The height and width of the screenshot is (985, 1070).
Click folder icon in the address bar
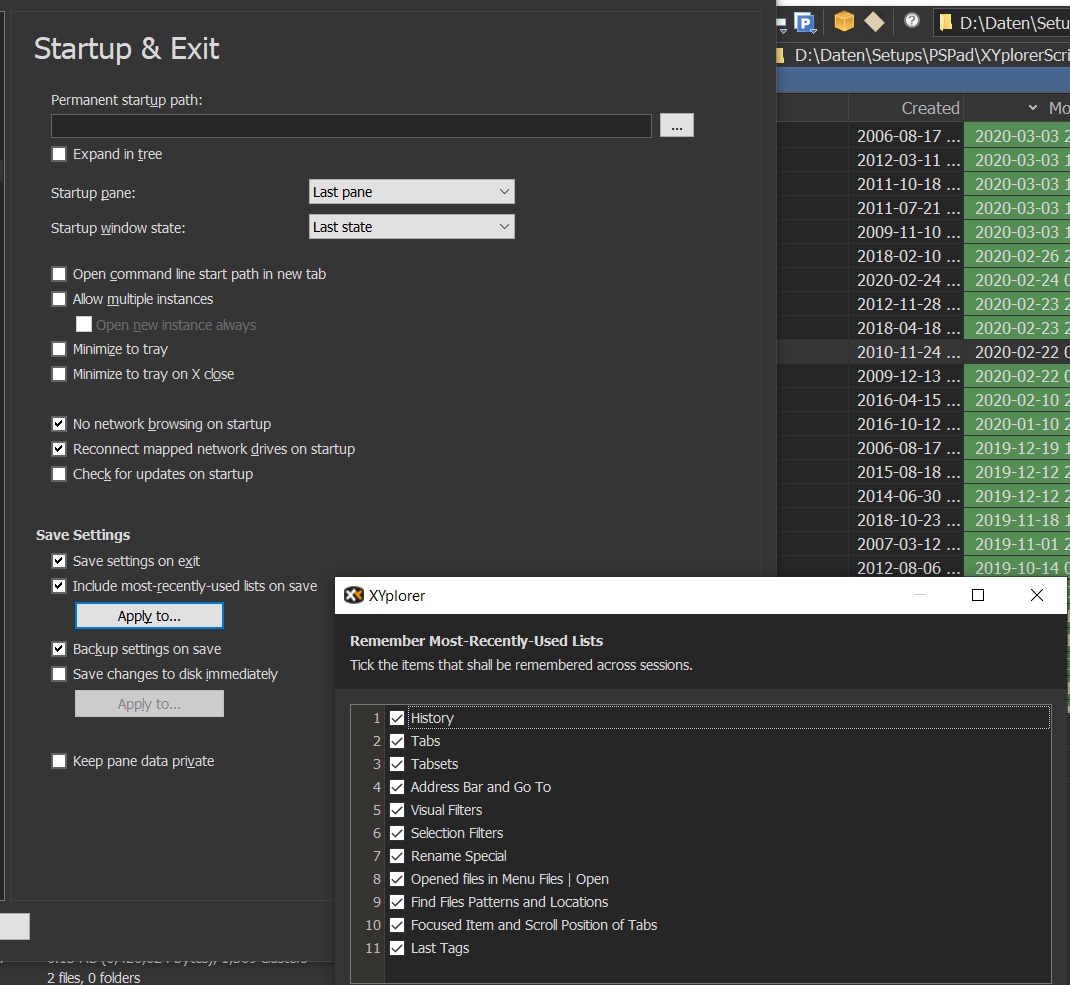point(945,22)
